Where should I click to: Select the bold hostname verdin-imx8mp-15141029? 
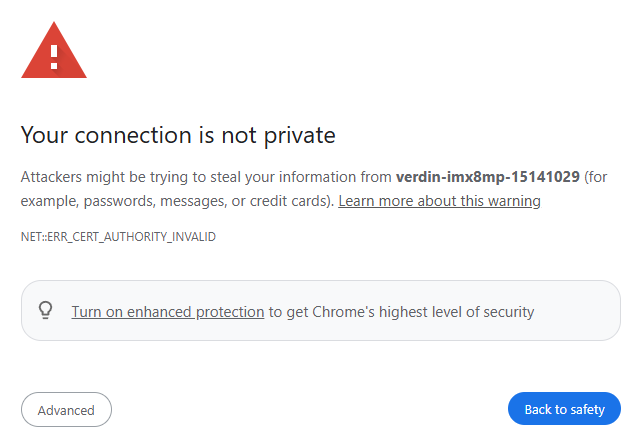(487, 177)
